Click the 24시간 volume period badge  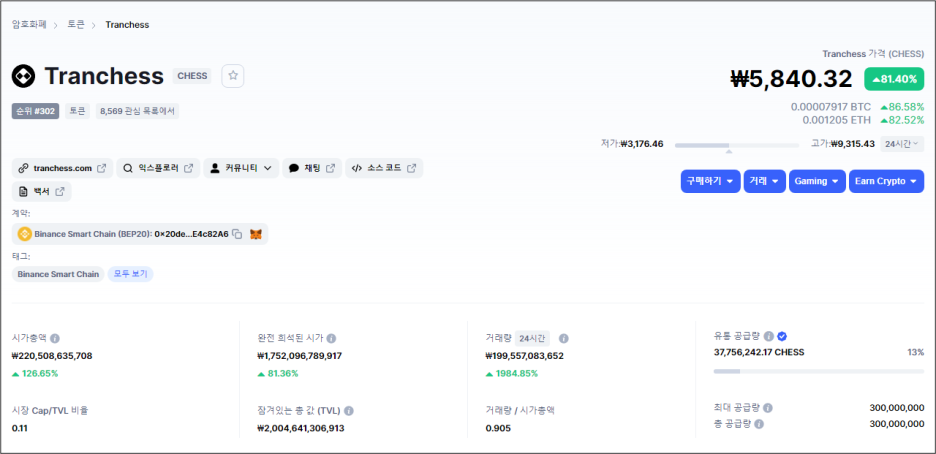pyautogui.click(x=532, y=338)
